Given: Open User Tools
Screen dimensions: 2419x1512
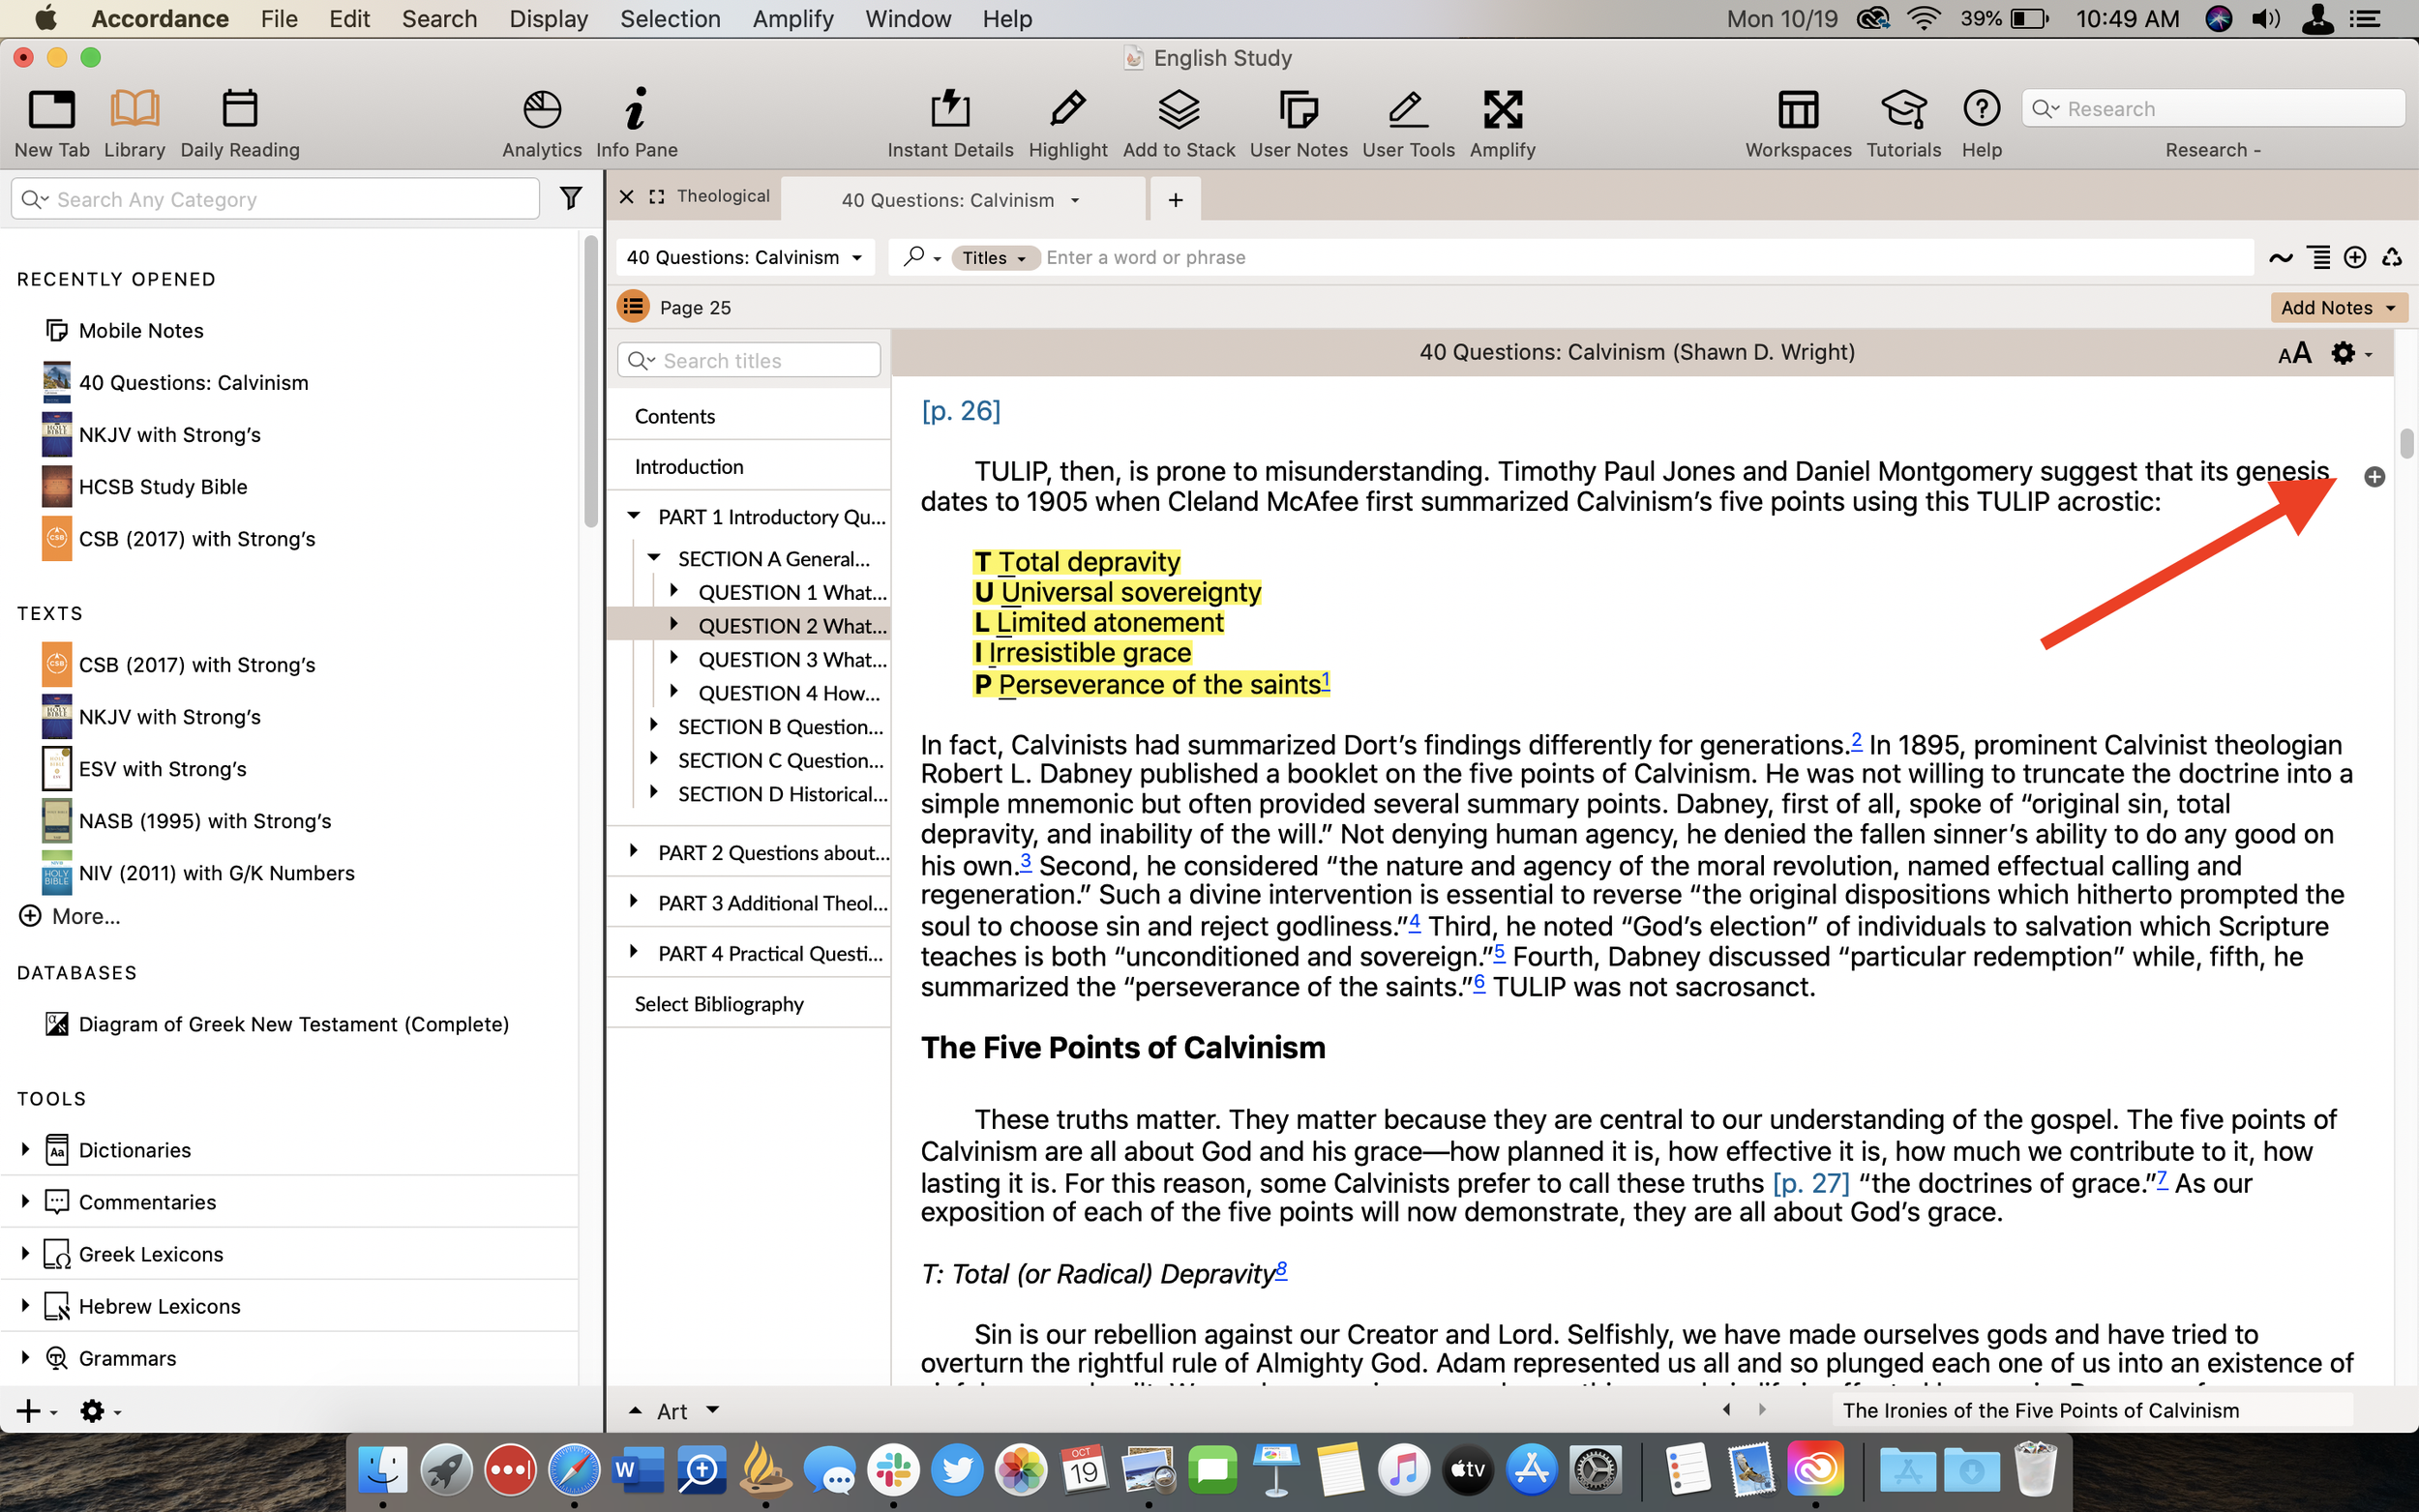Looking at the screenshot, I should [x=1408, y=123].
